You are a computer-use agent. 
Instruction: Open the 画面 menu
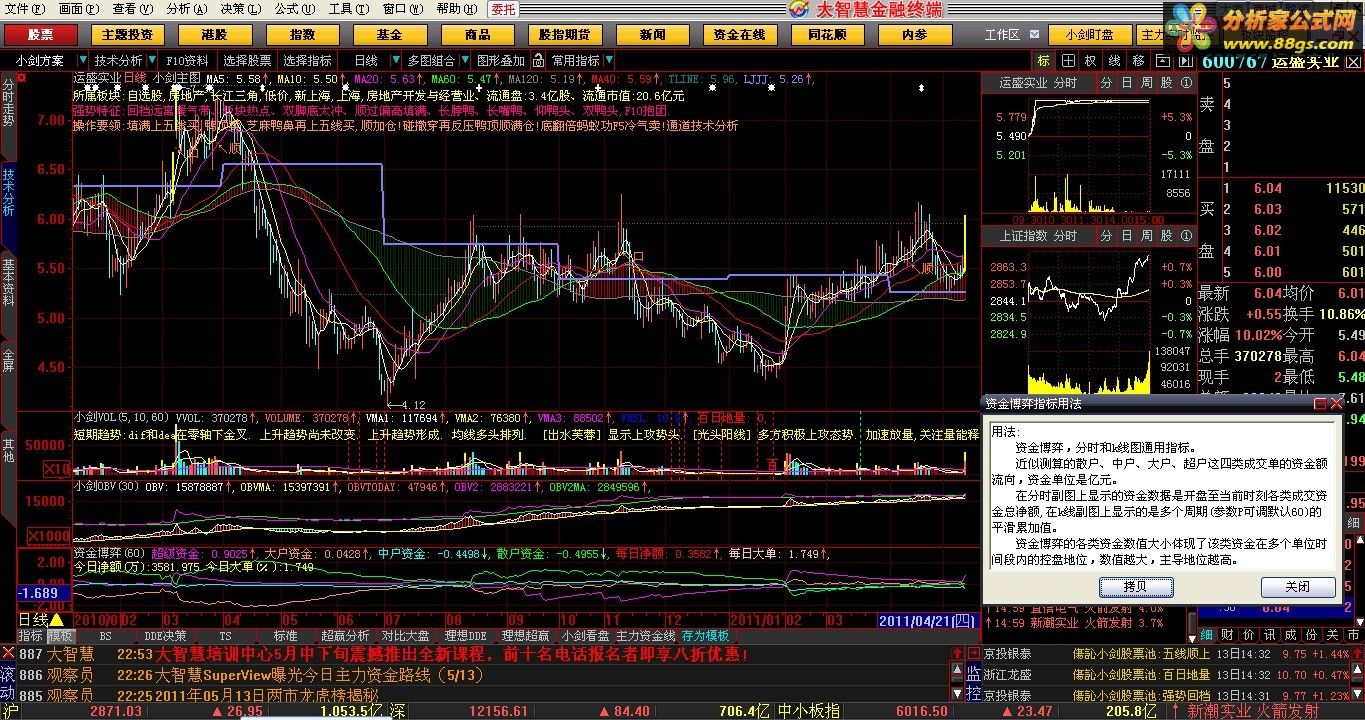[x=78, y=9]
